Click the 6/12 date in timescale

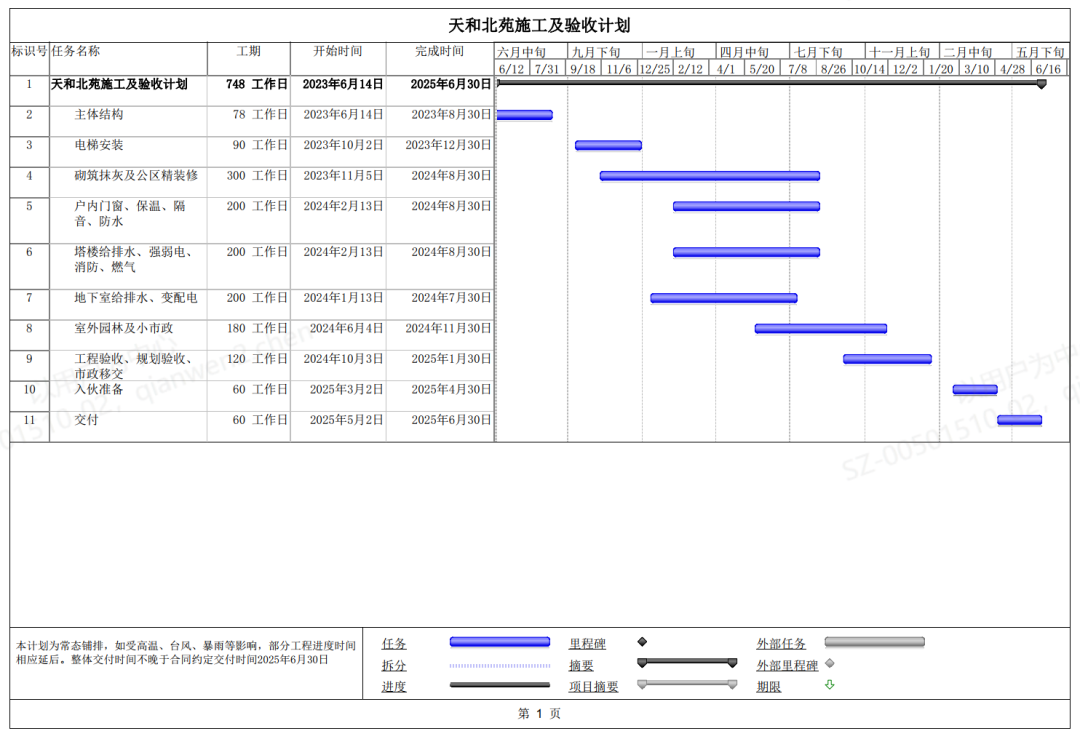pos(511,69)
